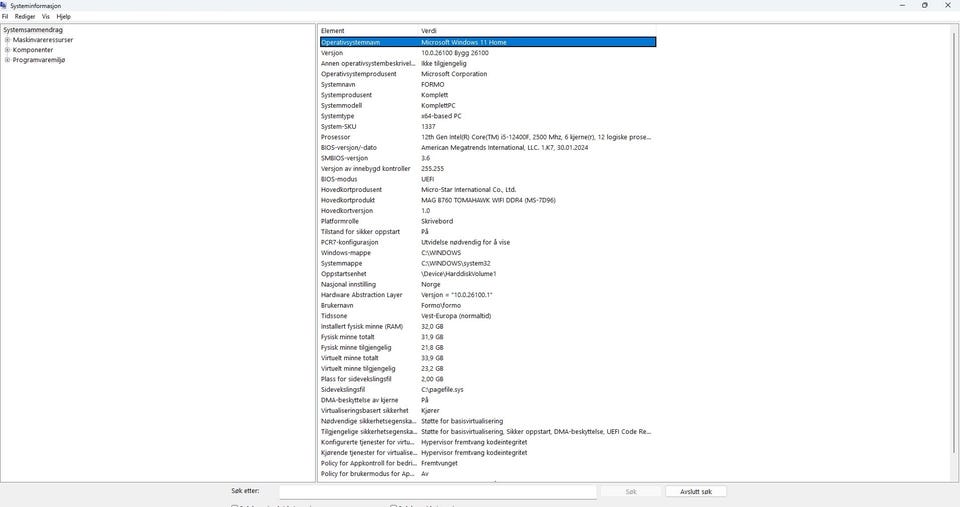Select the BIOS-modus row
960x507 pixels.
(x=487, y=179)
